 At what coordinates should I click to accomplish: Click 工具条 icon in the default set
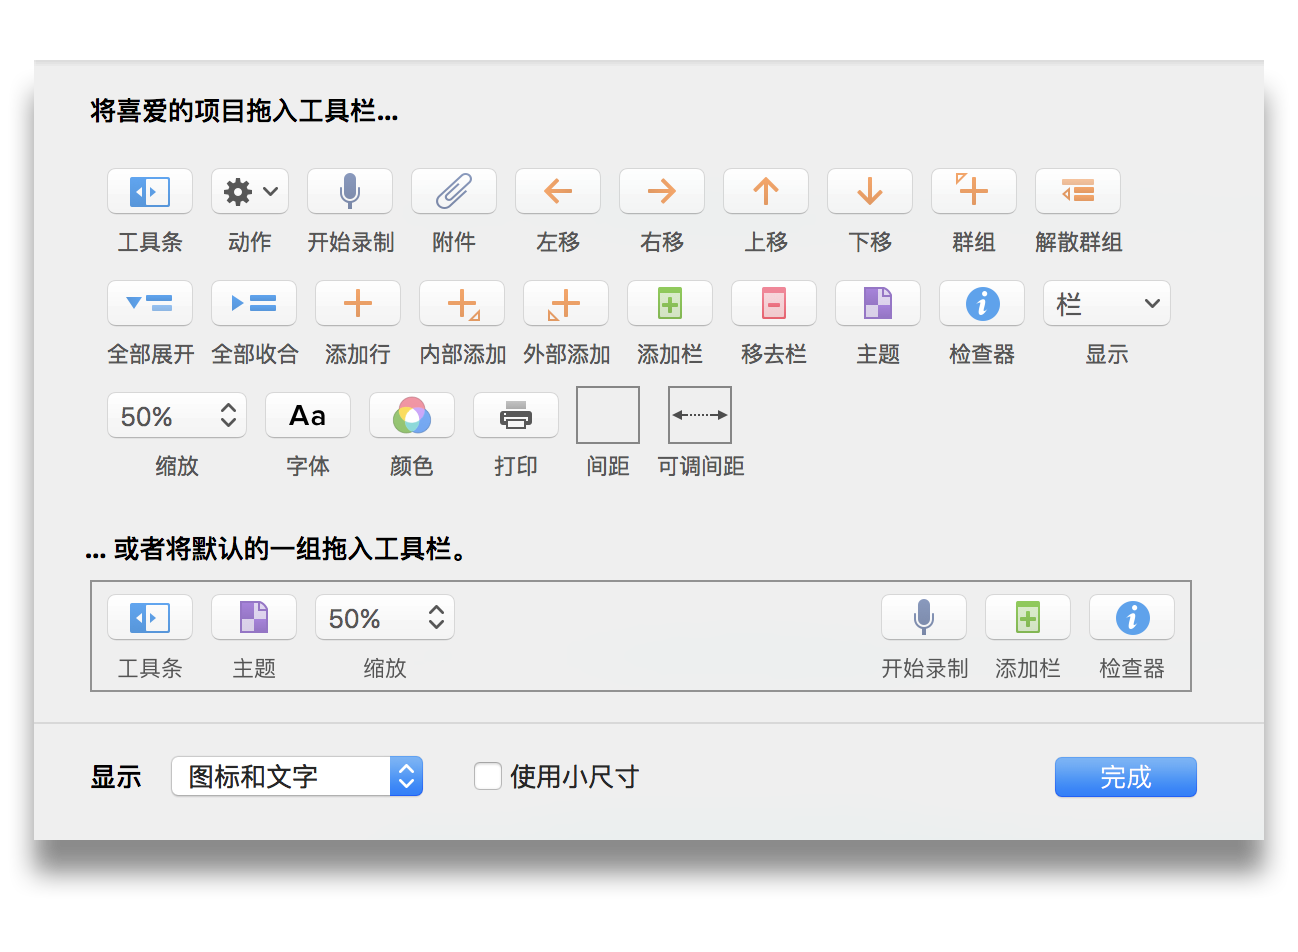[150, 617]
